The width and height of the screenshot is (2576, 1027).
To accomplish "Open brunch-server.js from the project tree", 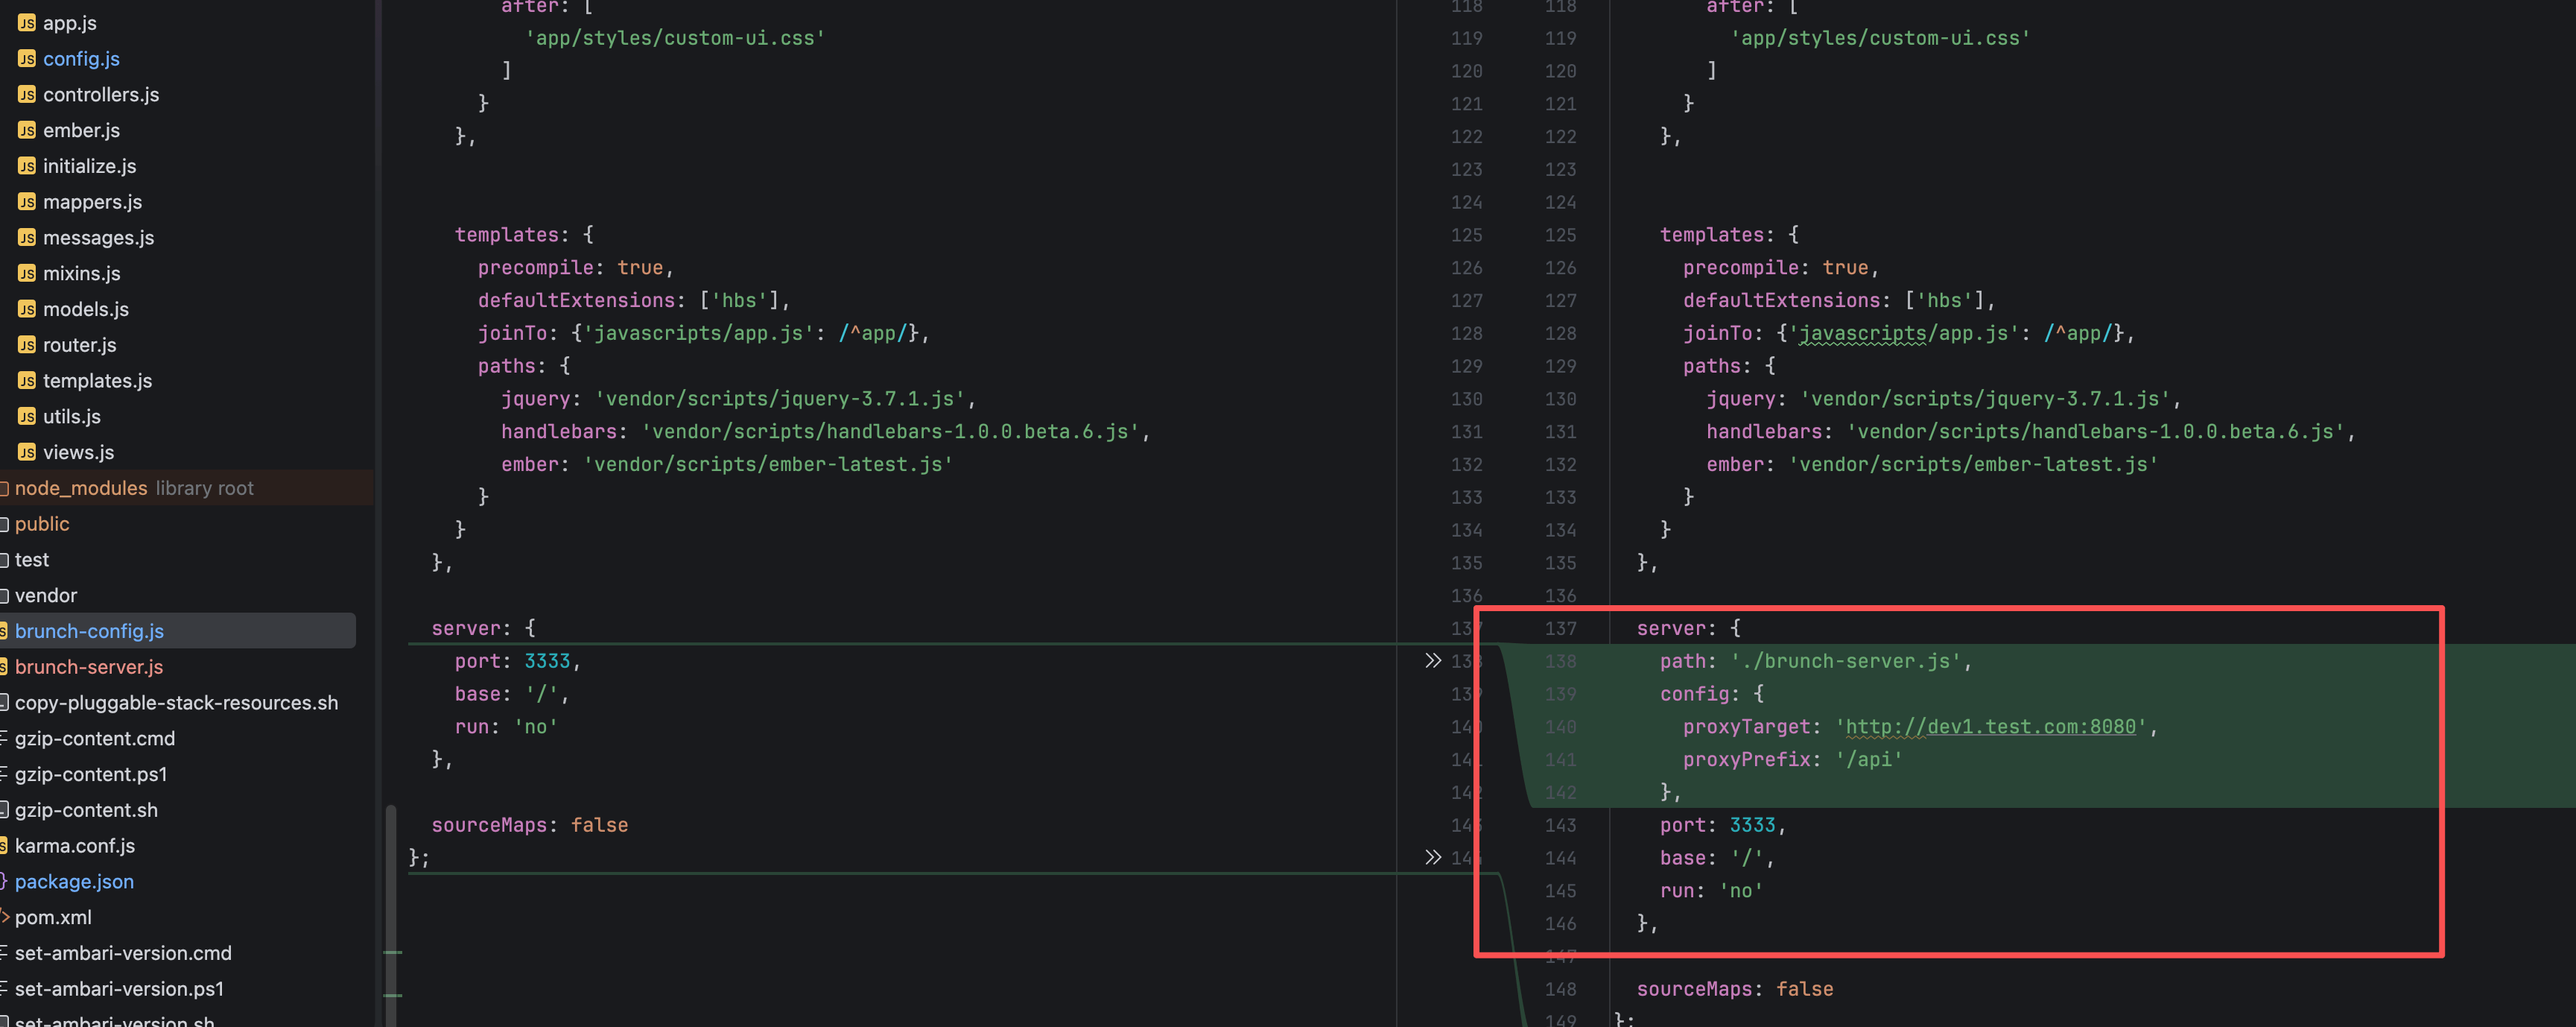I will [x=89, y=667].
